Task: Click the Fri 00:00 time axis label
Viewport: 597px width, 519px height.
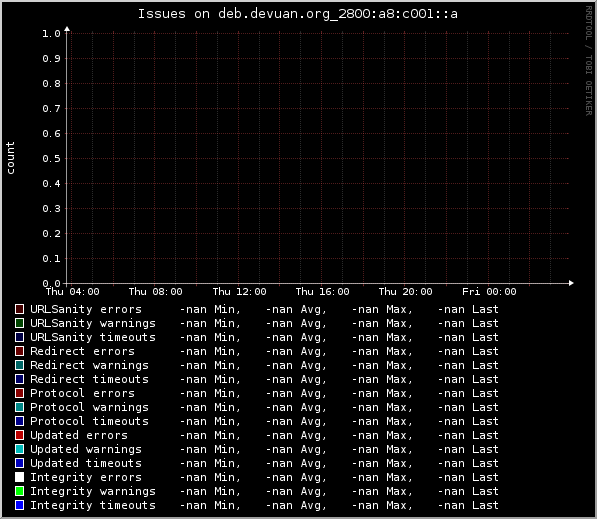Action: point(489,292)
